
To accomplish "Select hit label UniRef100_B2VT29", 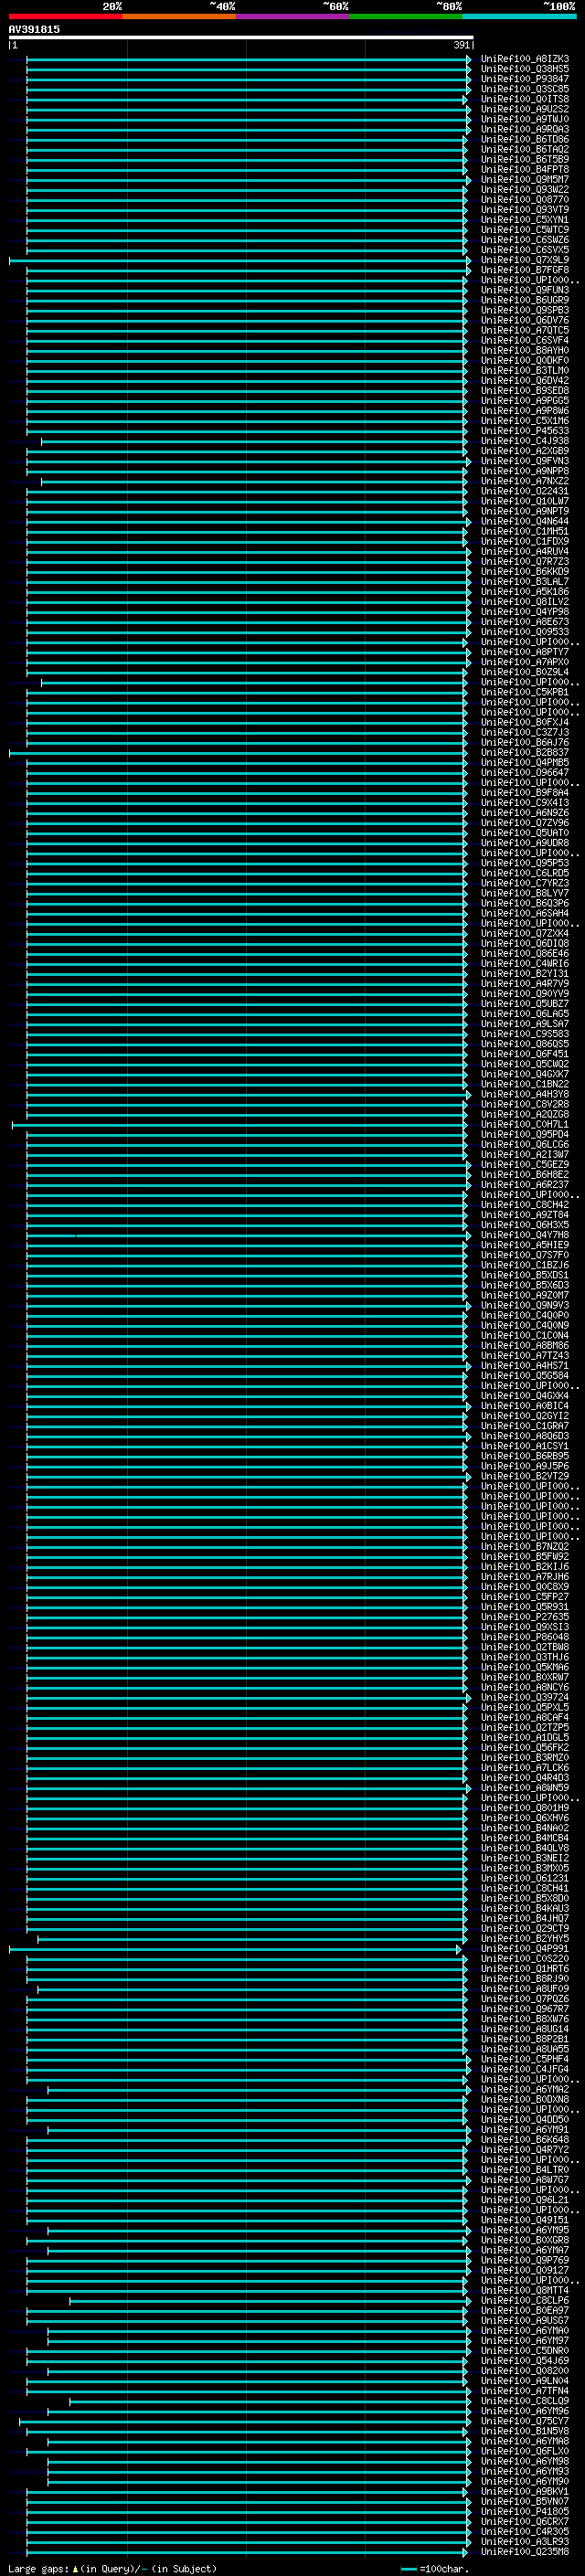I will click(x=525, y=1476).
